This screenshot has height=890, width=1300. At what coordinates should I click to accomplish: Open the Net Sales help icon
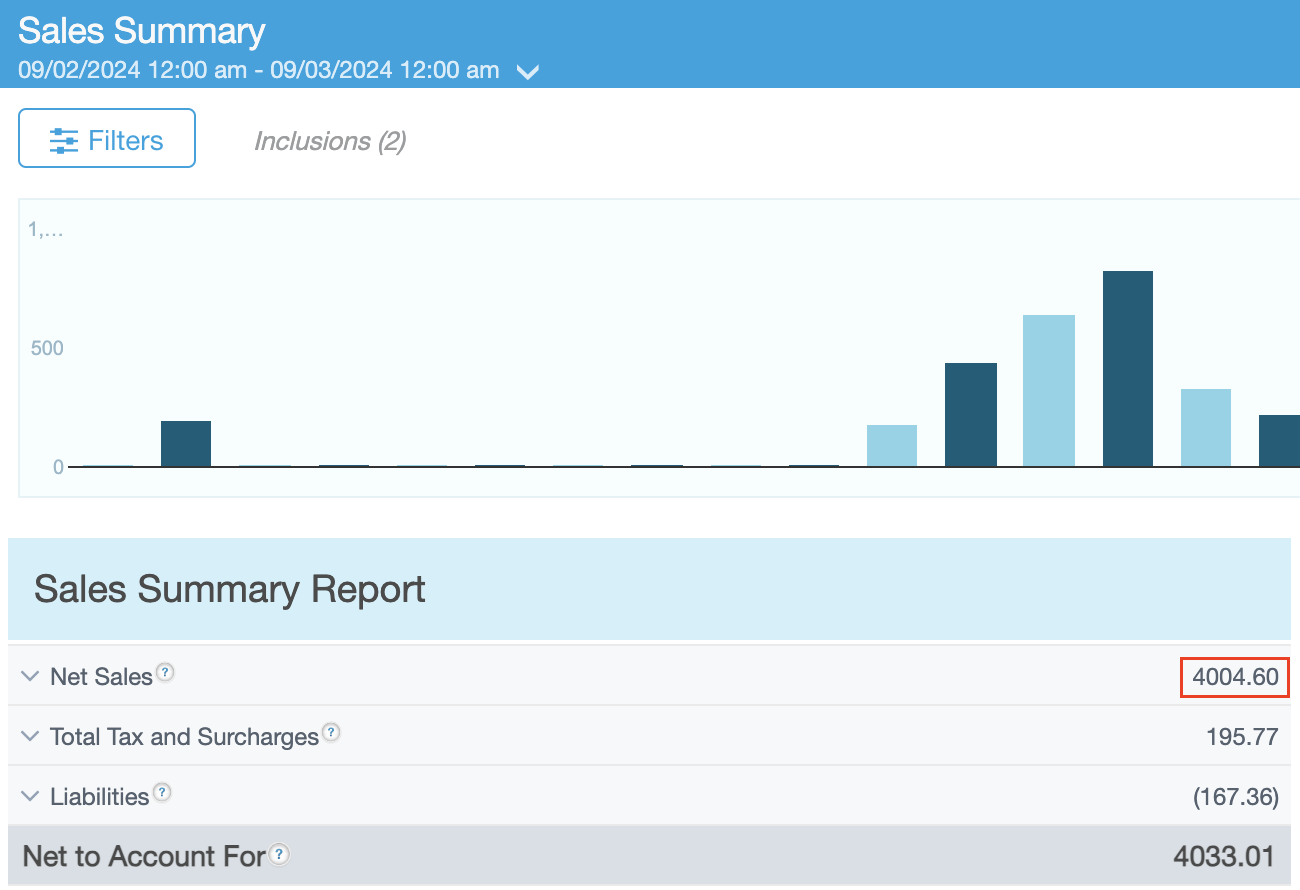(x=165, y=672)
